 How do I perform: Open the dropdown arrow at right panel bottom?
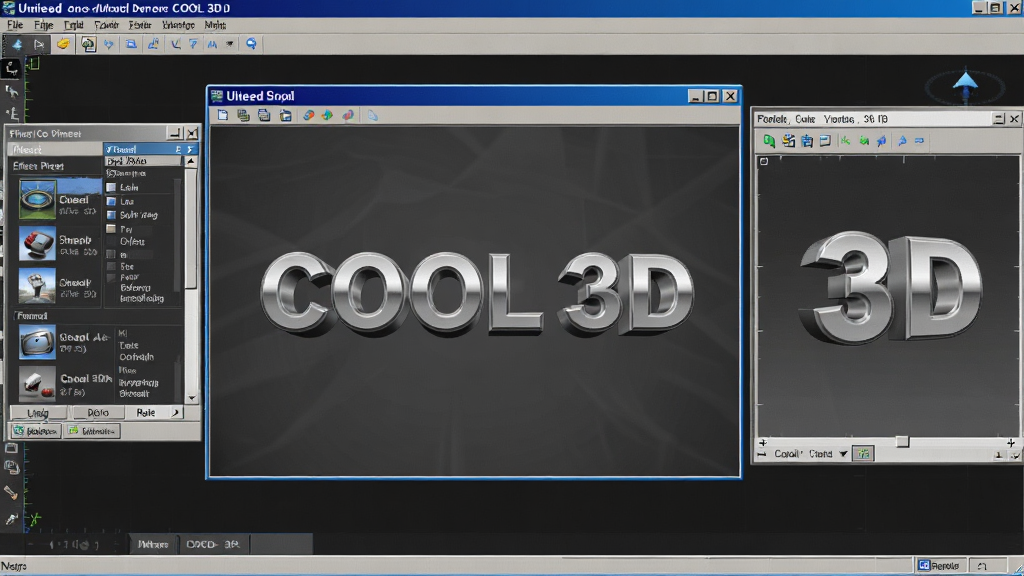[x=843, y=453]
